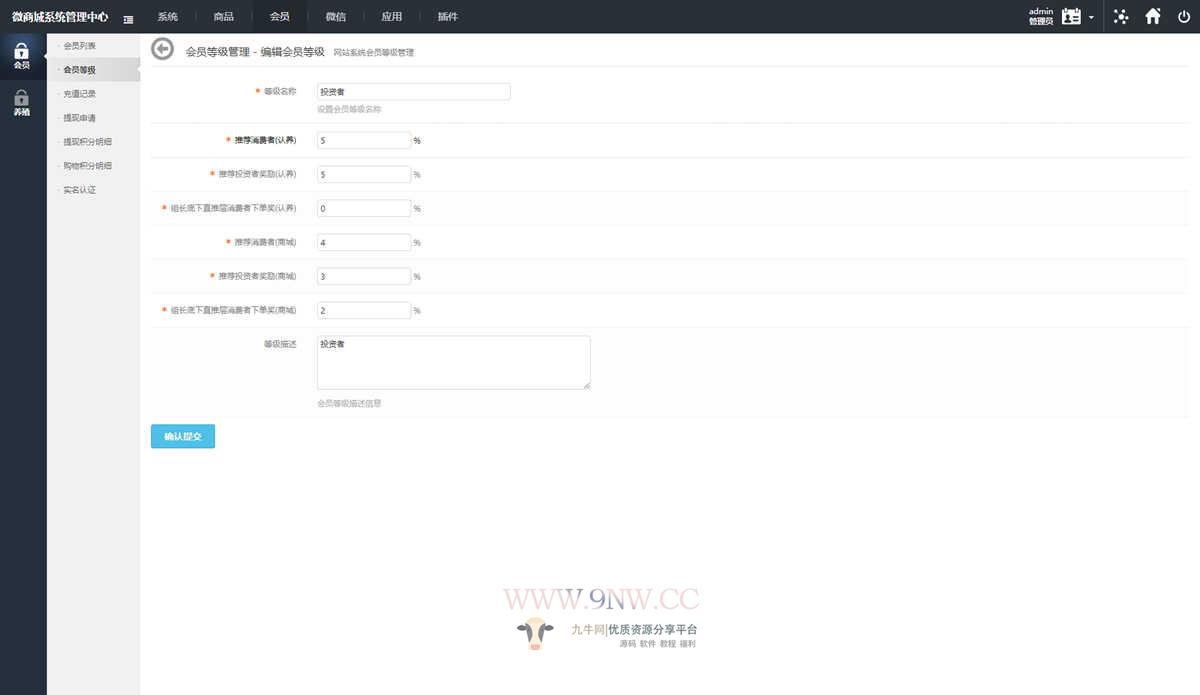
Task: Expand the admin account dropdown arrow
Action: [1091, 18]
